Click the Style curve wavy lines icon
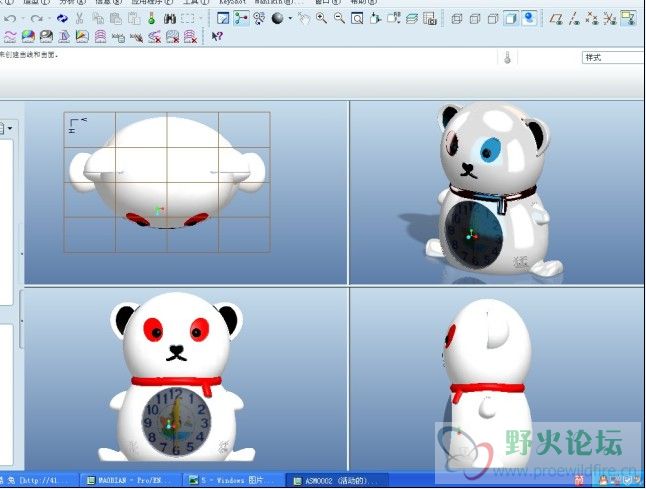The image size is (646, 489). [x=10, y=37]
